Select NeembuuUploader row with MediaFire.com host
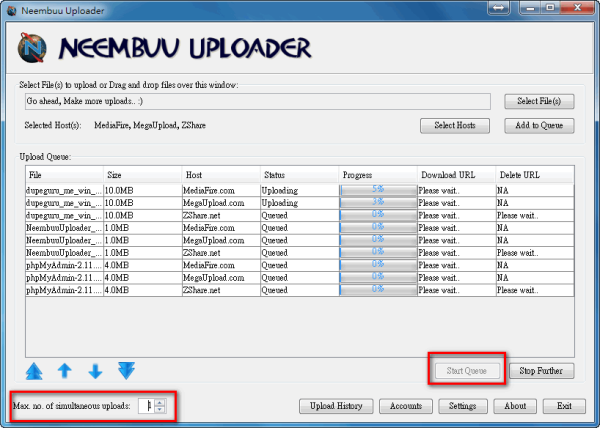 300,228
